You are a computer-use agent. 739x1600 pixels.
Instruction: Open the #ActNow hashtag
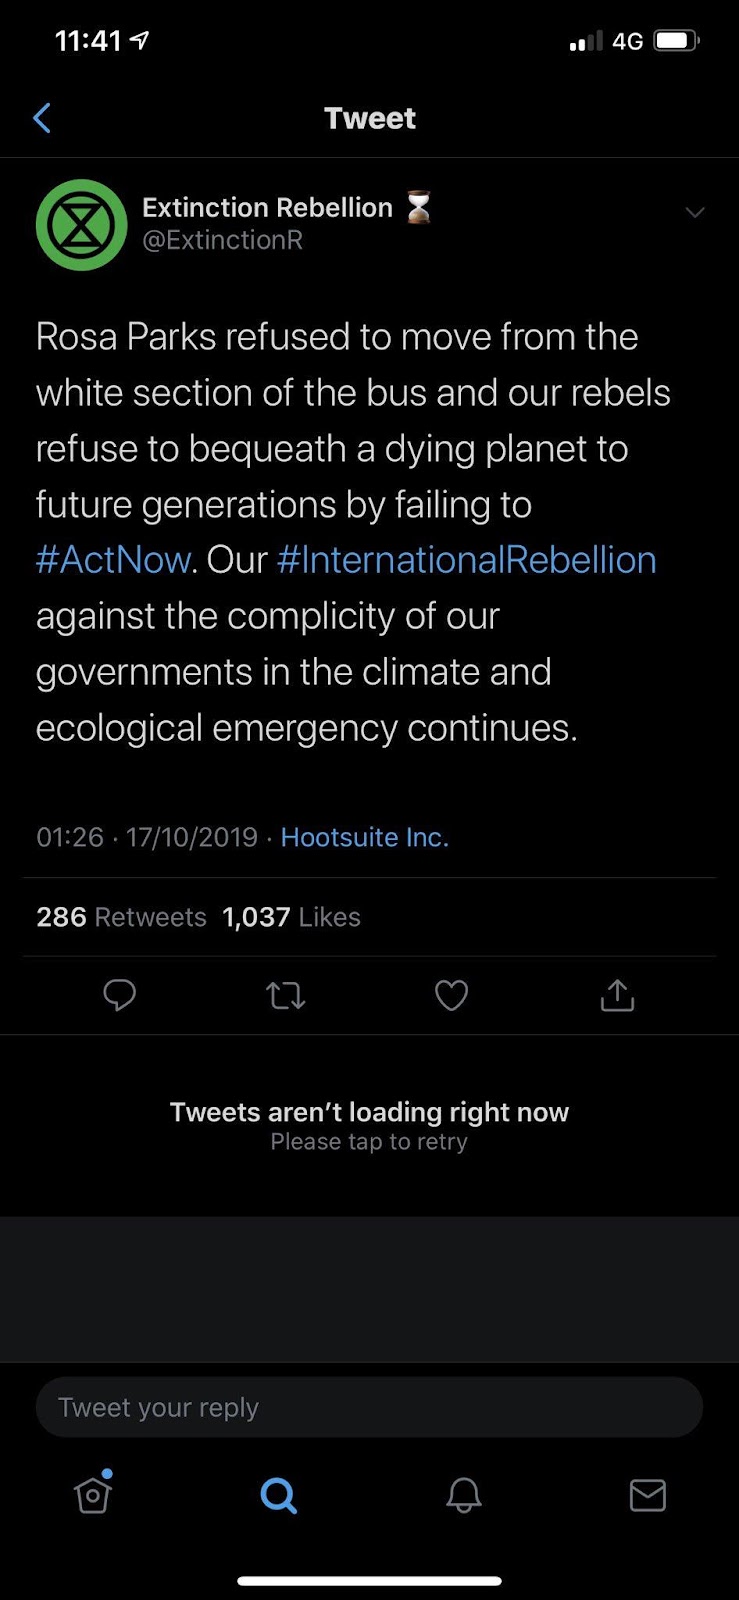pyautogui.click(x=113, y=560)
